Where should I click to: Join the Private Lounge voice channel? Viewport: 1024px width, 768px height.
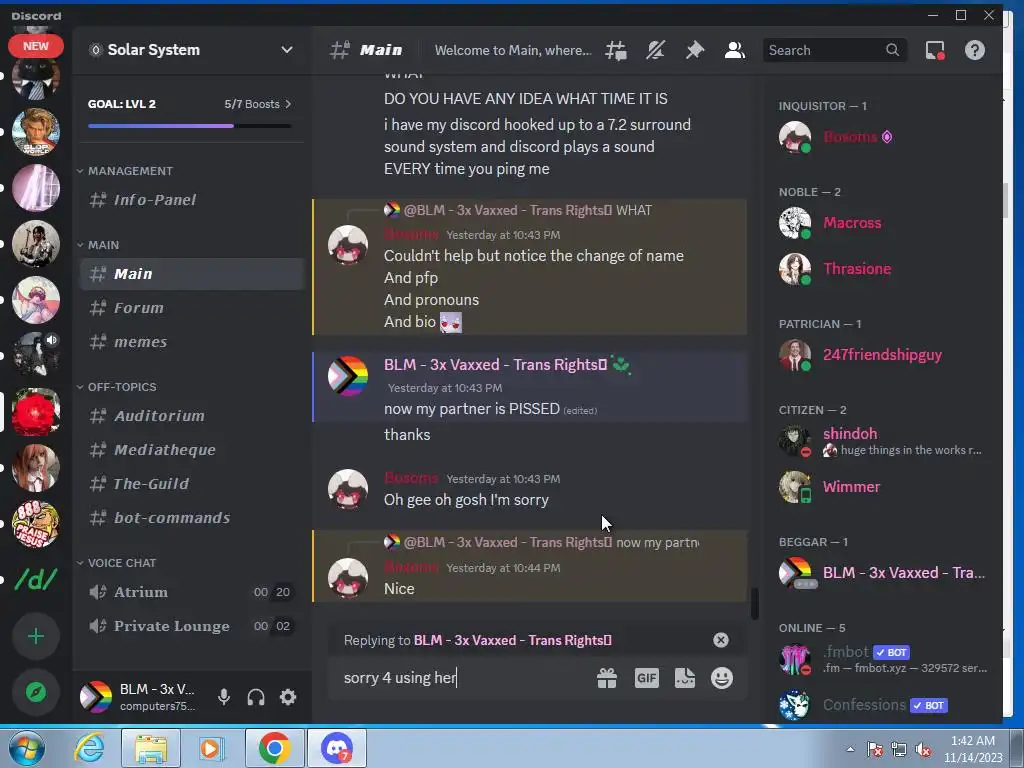click(x=191, y=626)
